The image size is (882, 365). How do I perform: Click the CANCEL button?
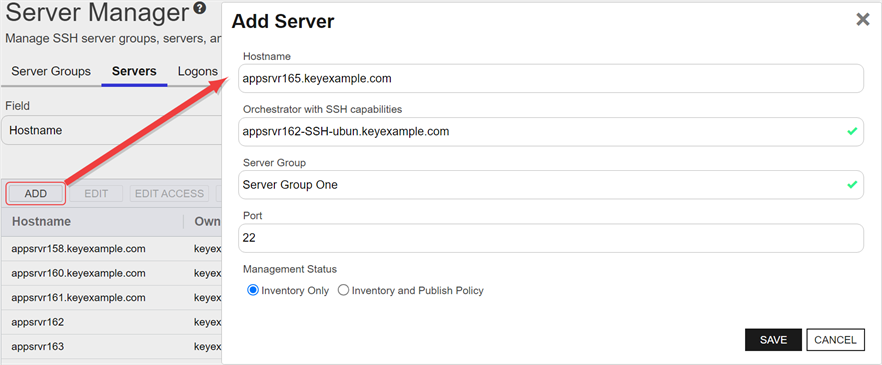point(835,340)
